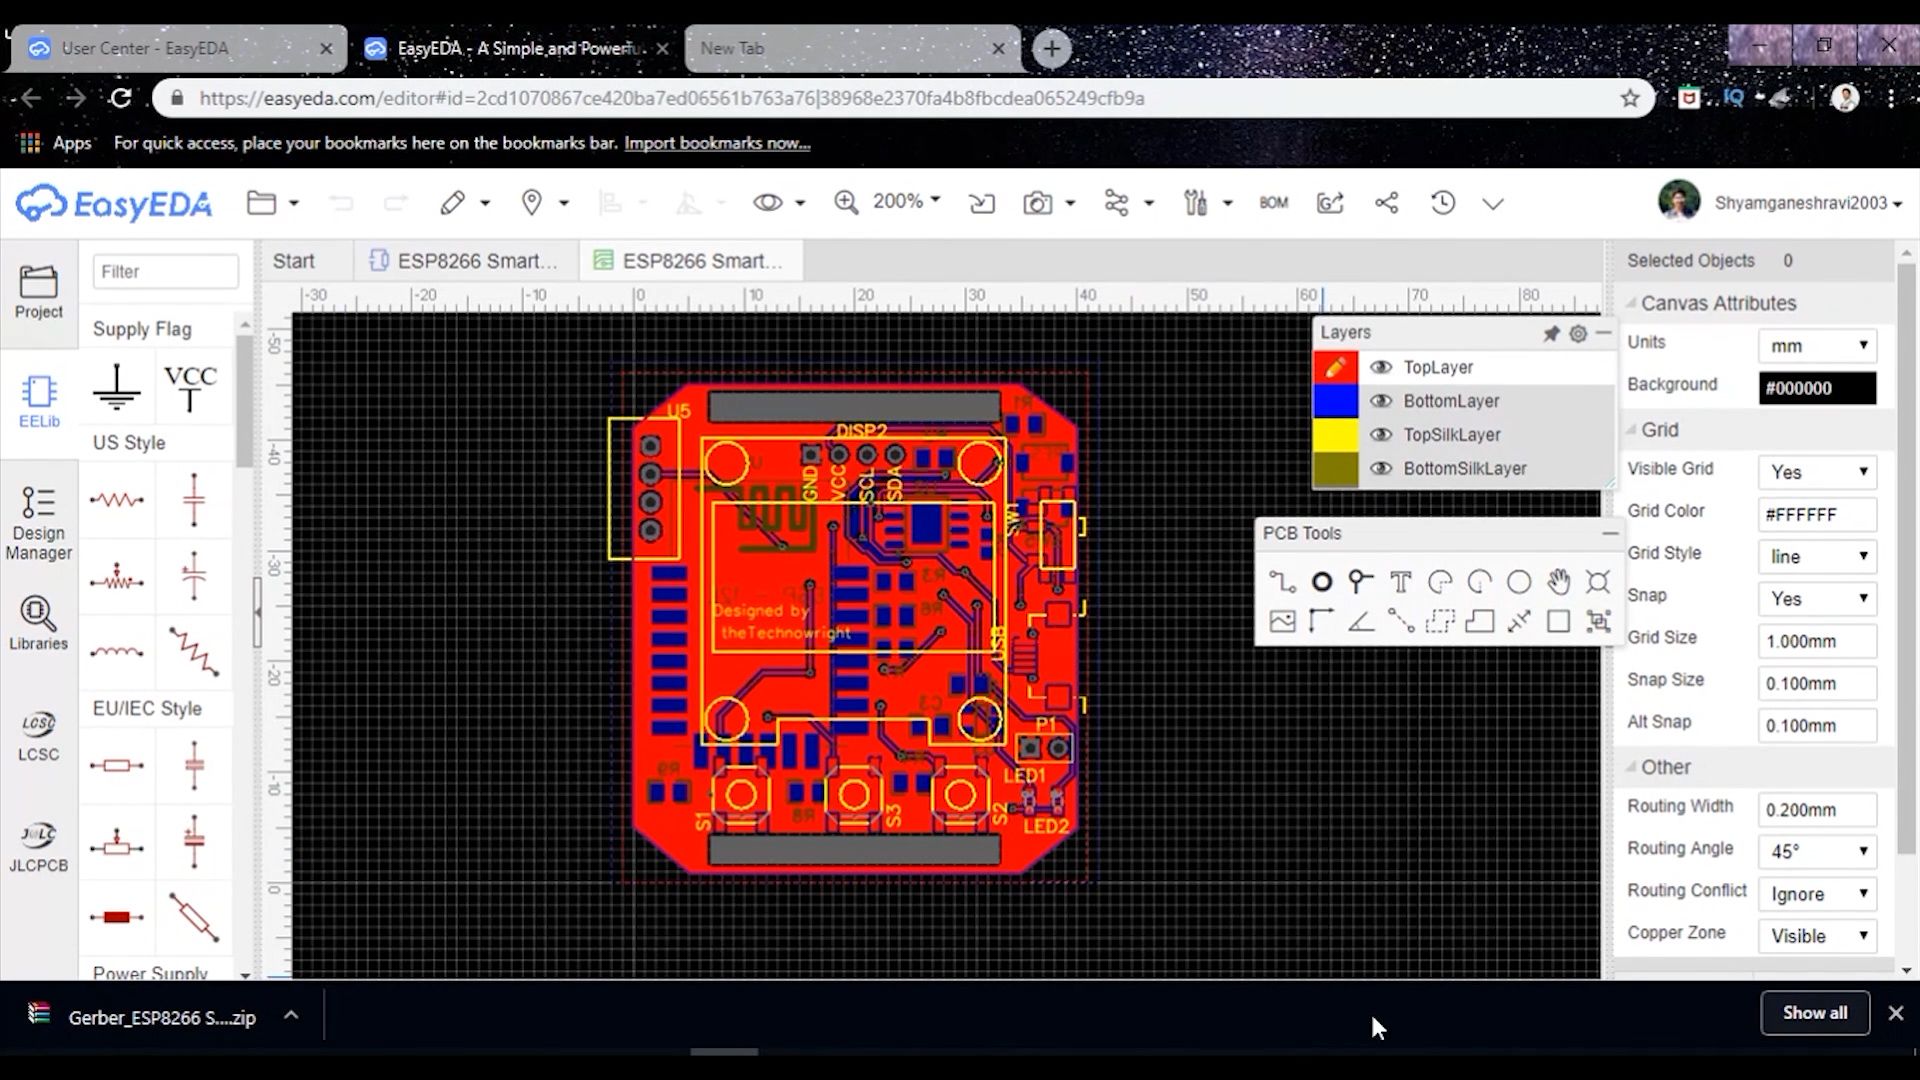Switch to the Start tab

point(293,260)
